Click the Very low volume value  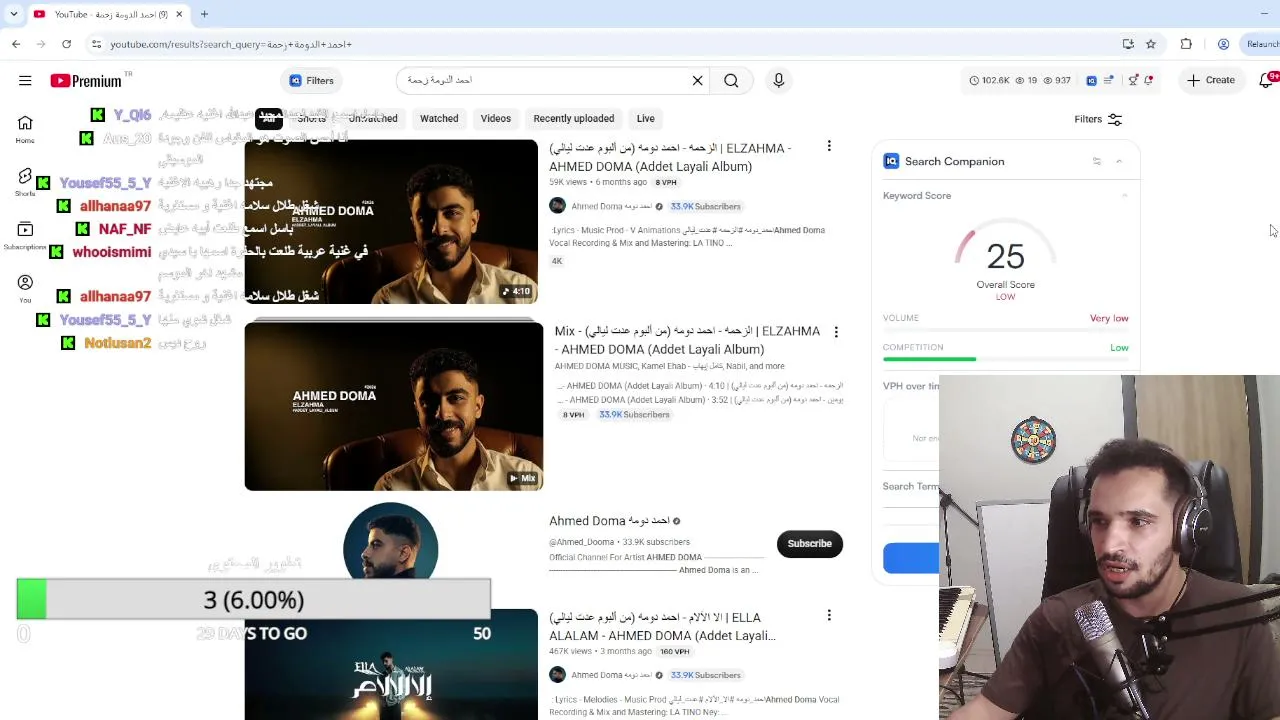[x=1109, y=318]
